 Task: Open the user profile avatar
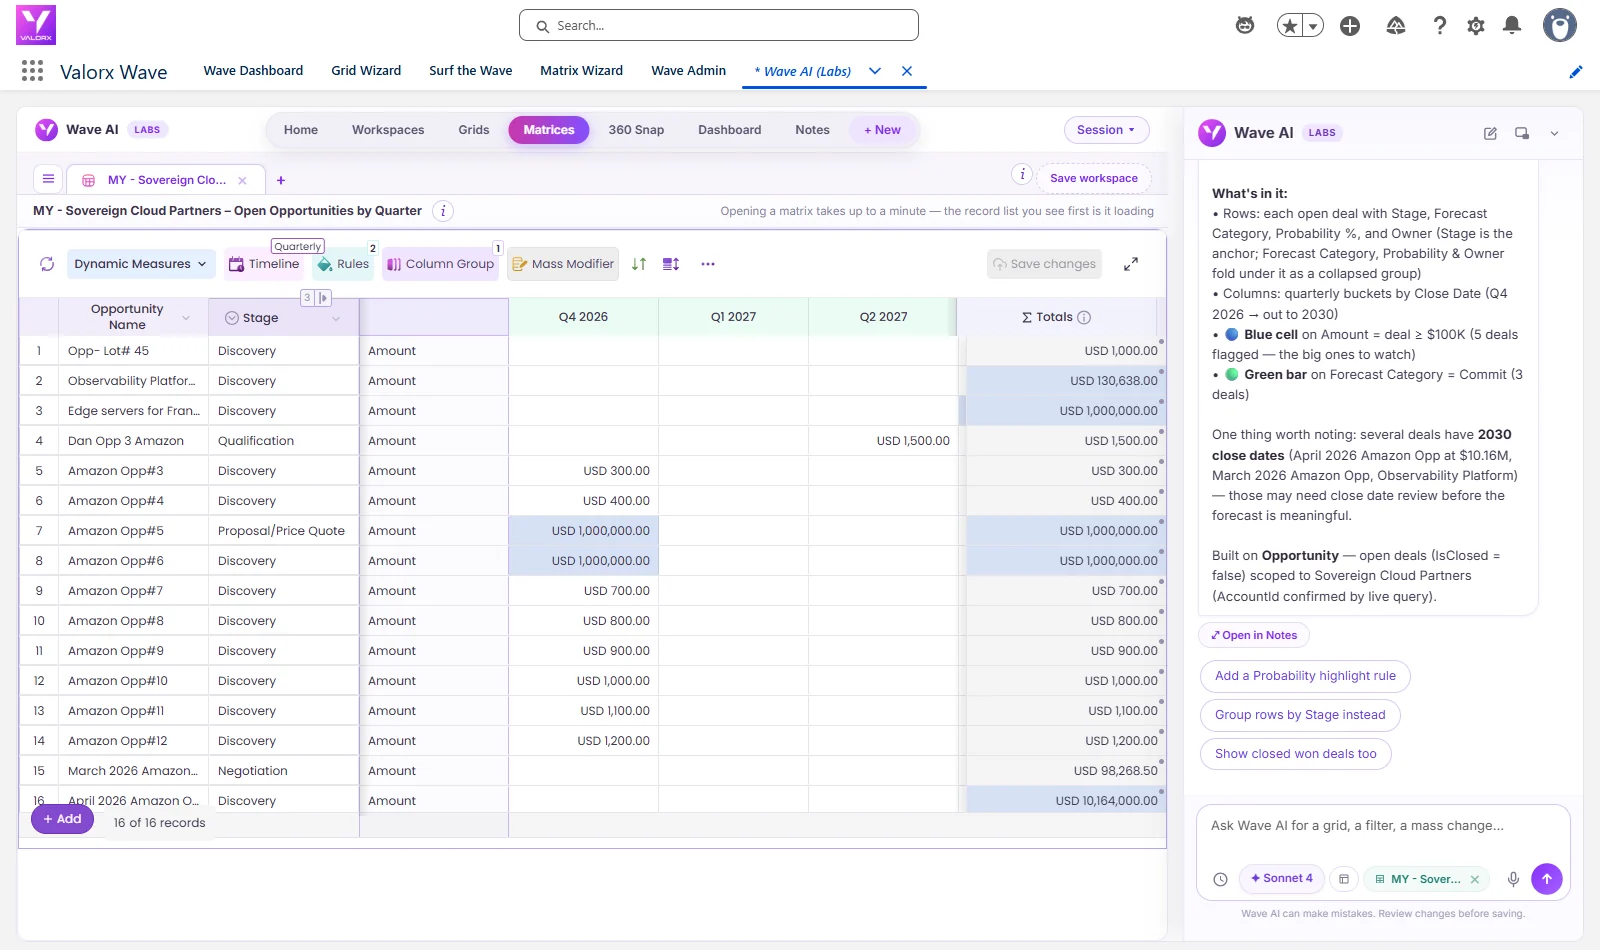point(1559,25)
